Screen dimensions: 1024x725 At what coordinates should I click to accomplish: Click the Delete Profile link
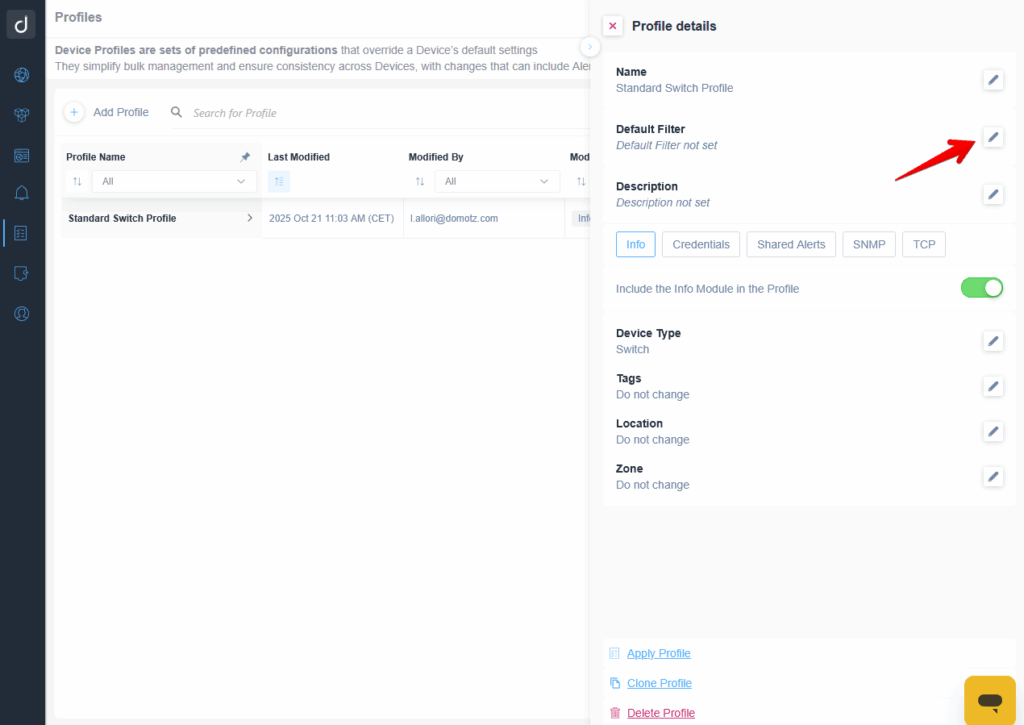660,713
